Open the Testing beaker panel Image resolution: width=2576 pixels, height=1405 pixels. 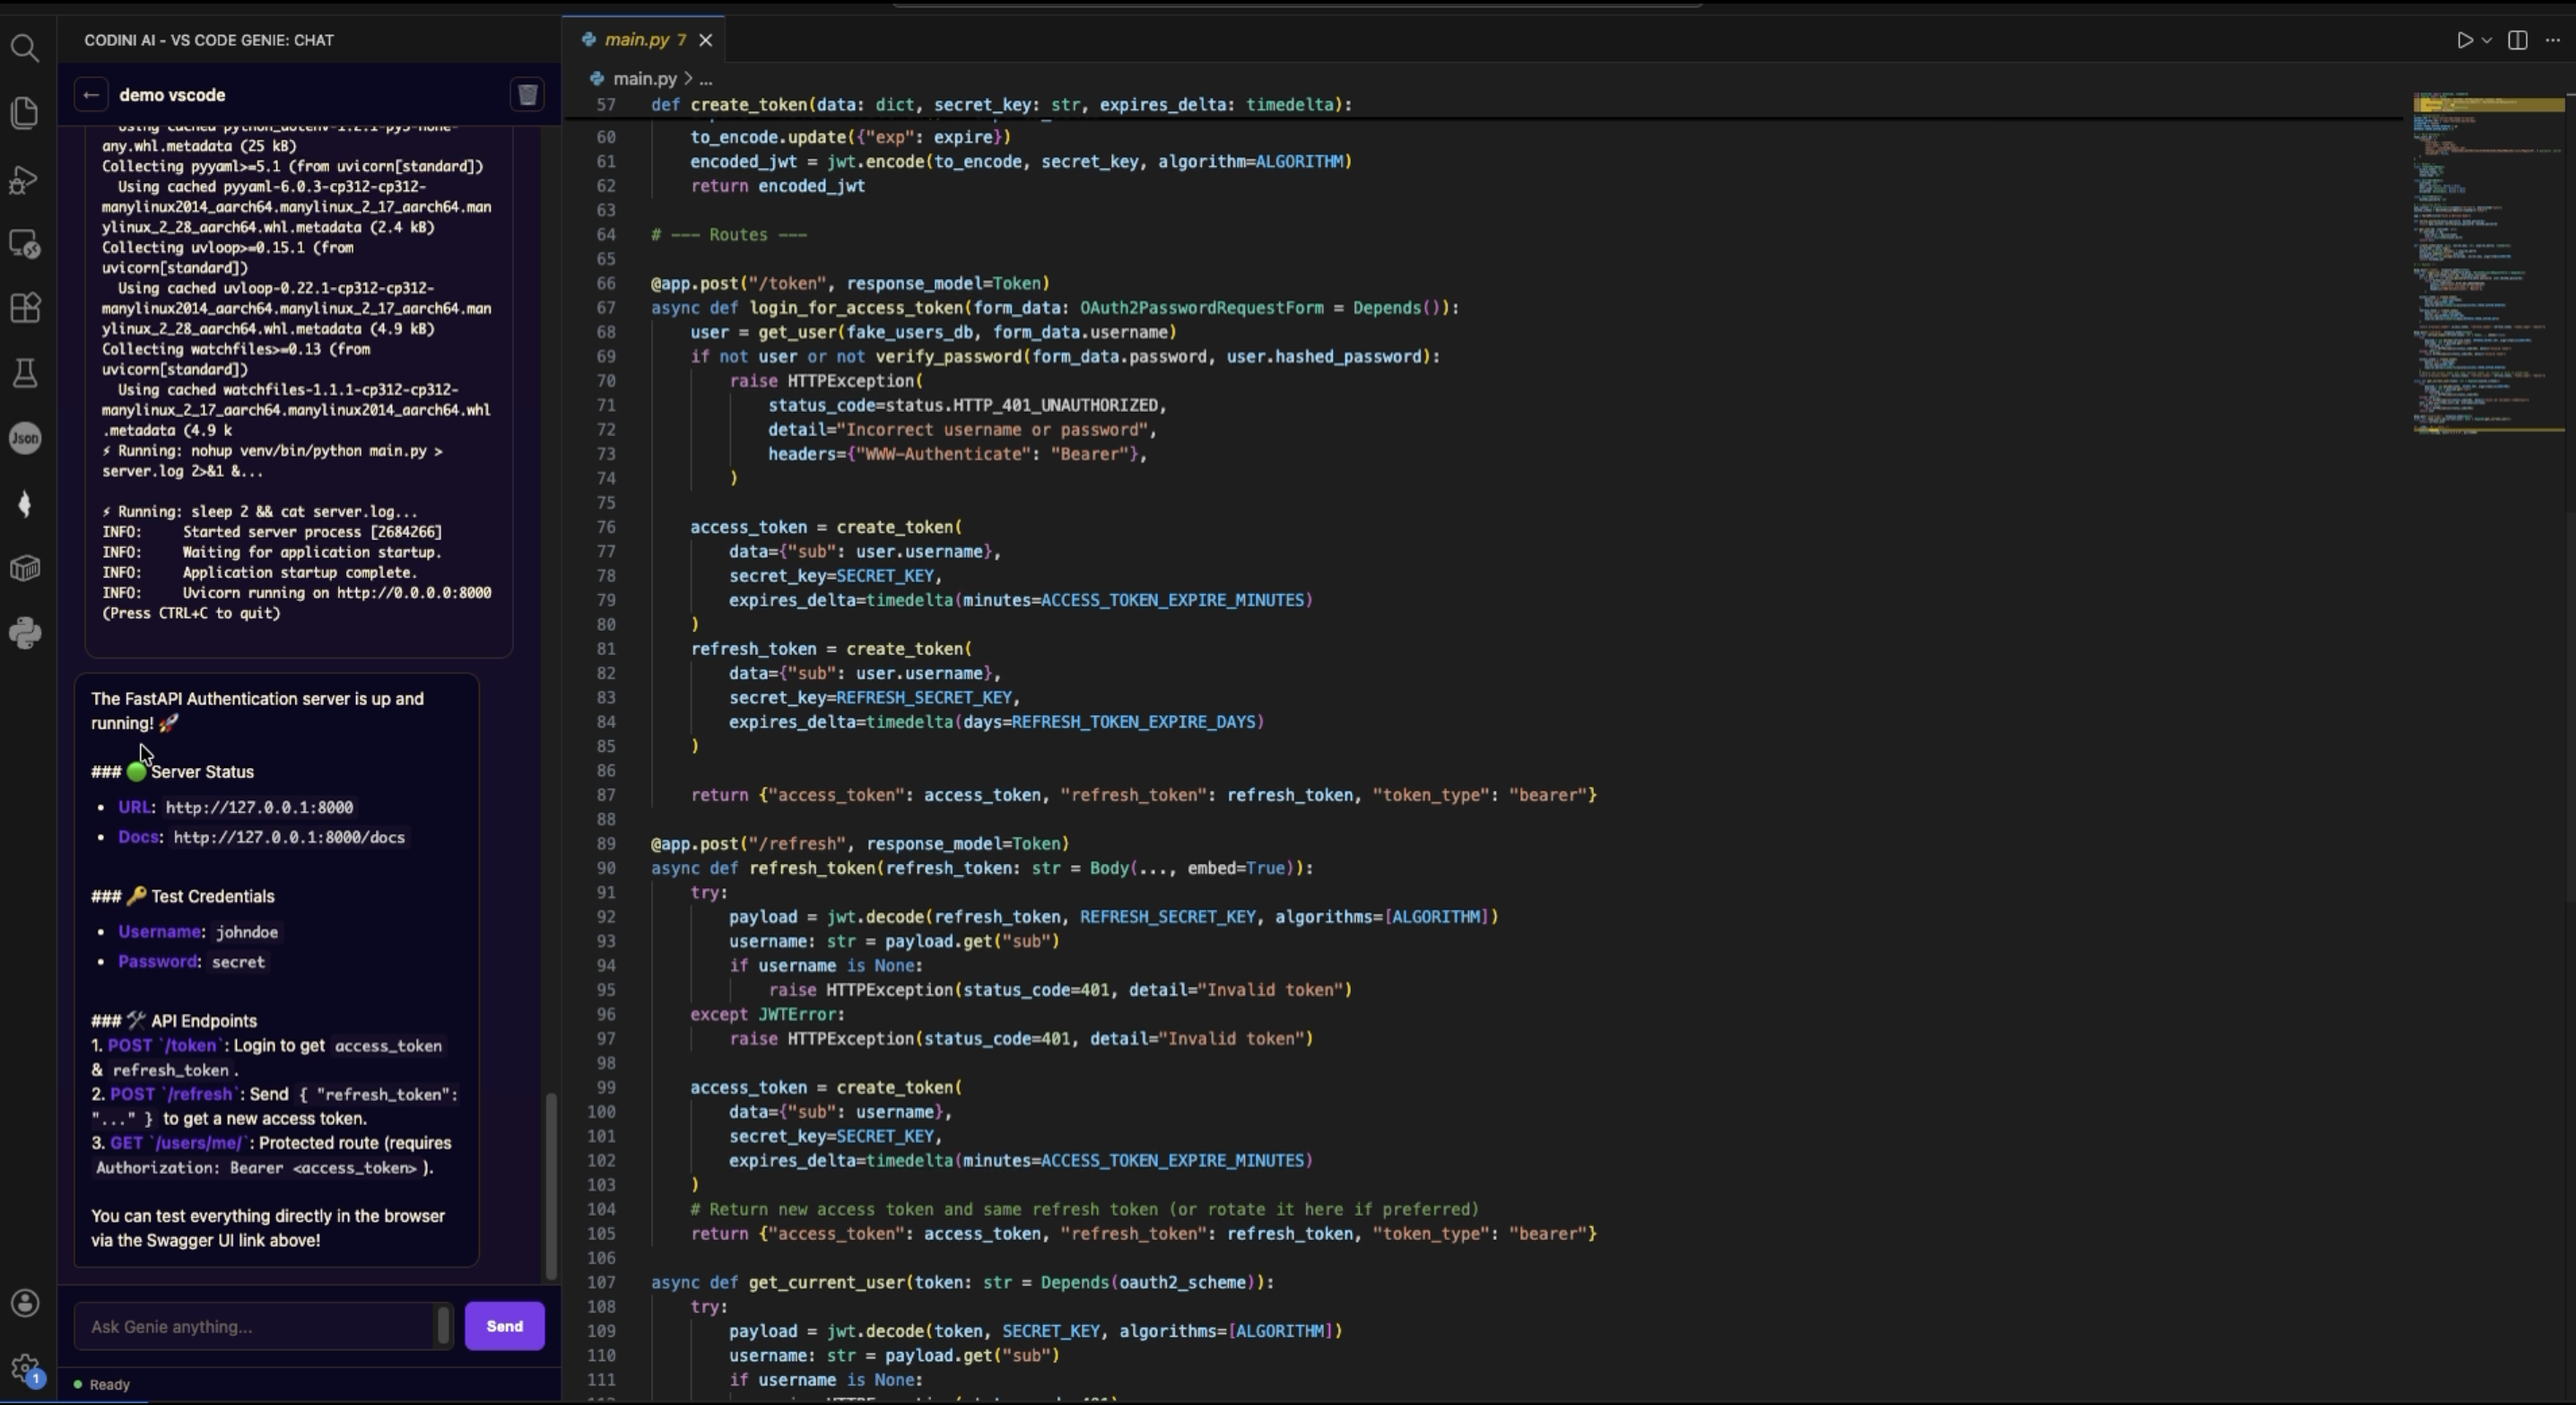coord(25,373)
